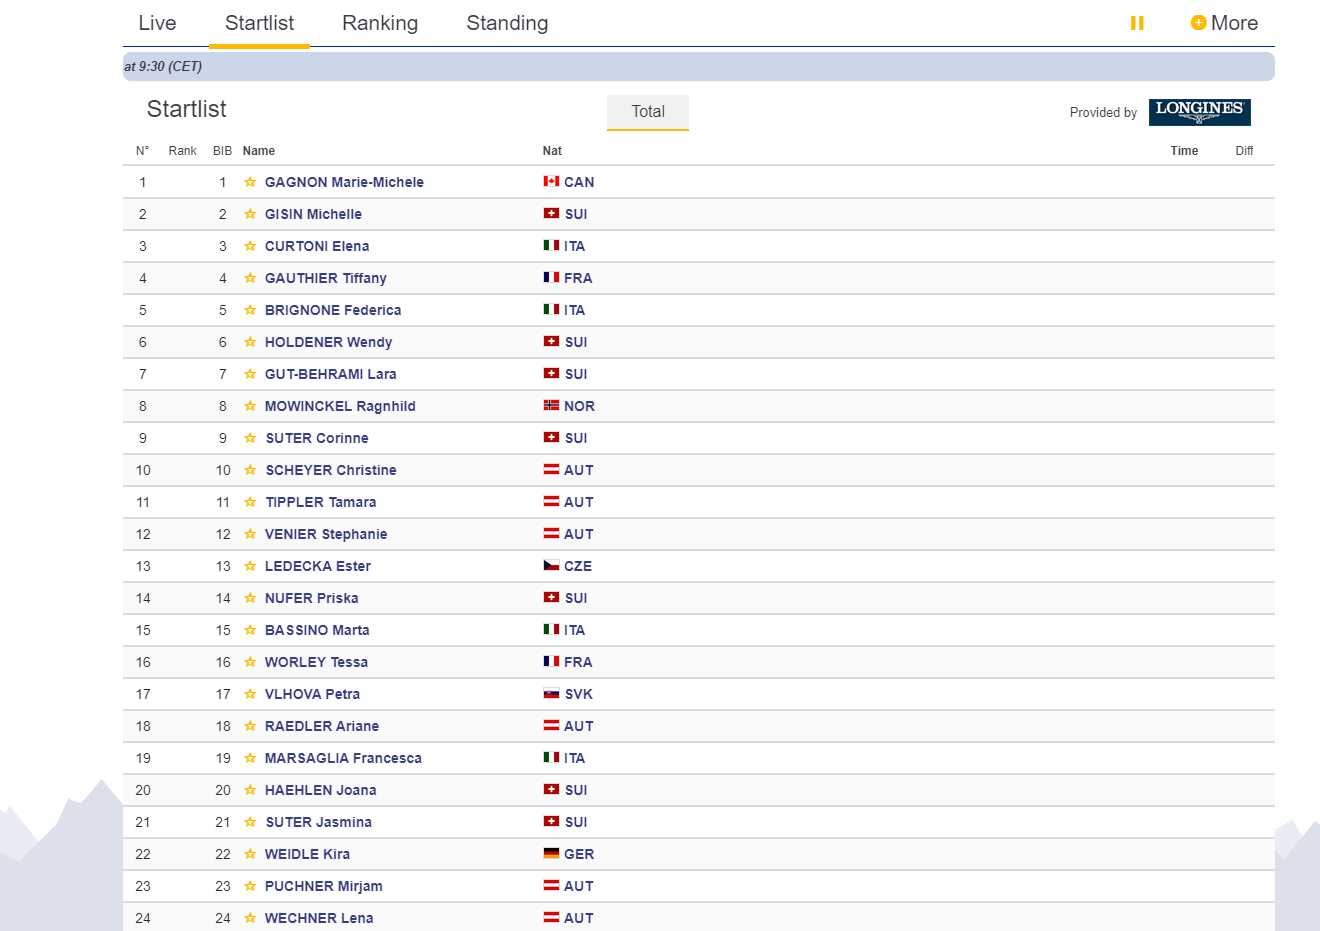Open the Standing tab
Image resolution: width=1320 pixels, height=931 pixels.
(x=507, y=23)
